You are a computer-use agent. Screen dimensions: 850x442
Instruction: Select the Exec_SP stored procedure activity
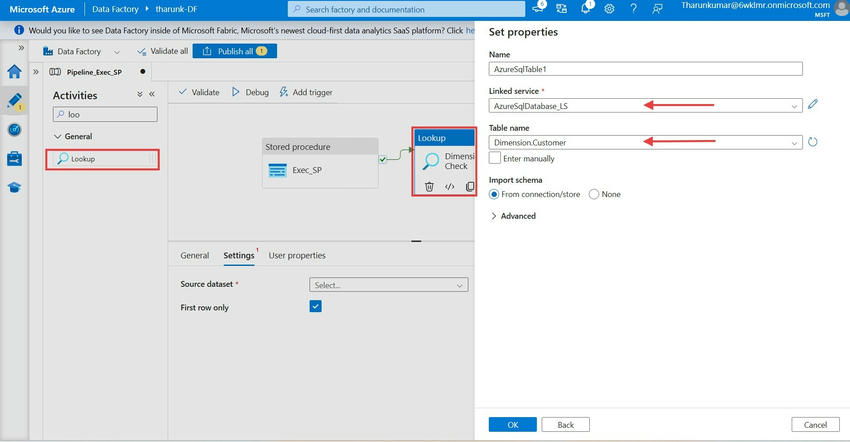point(320,163)
